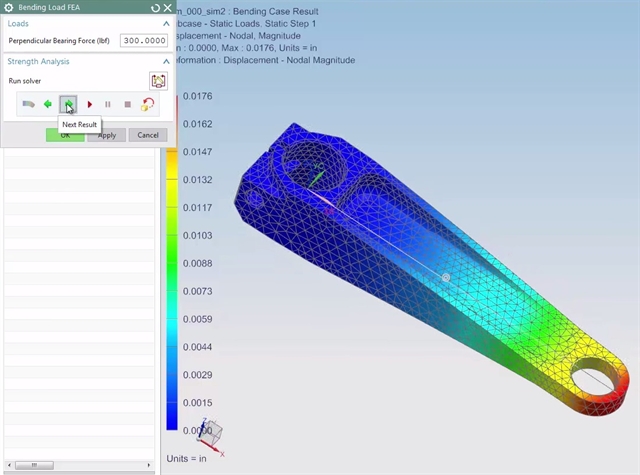Click the 0.0176 legend maximum value

point(198,96)
